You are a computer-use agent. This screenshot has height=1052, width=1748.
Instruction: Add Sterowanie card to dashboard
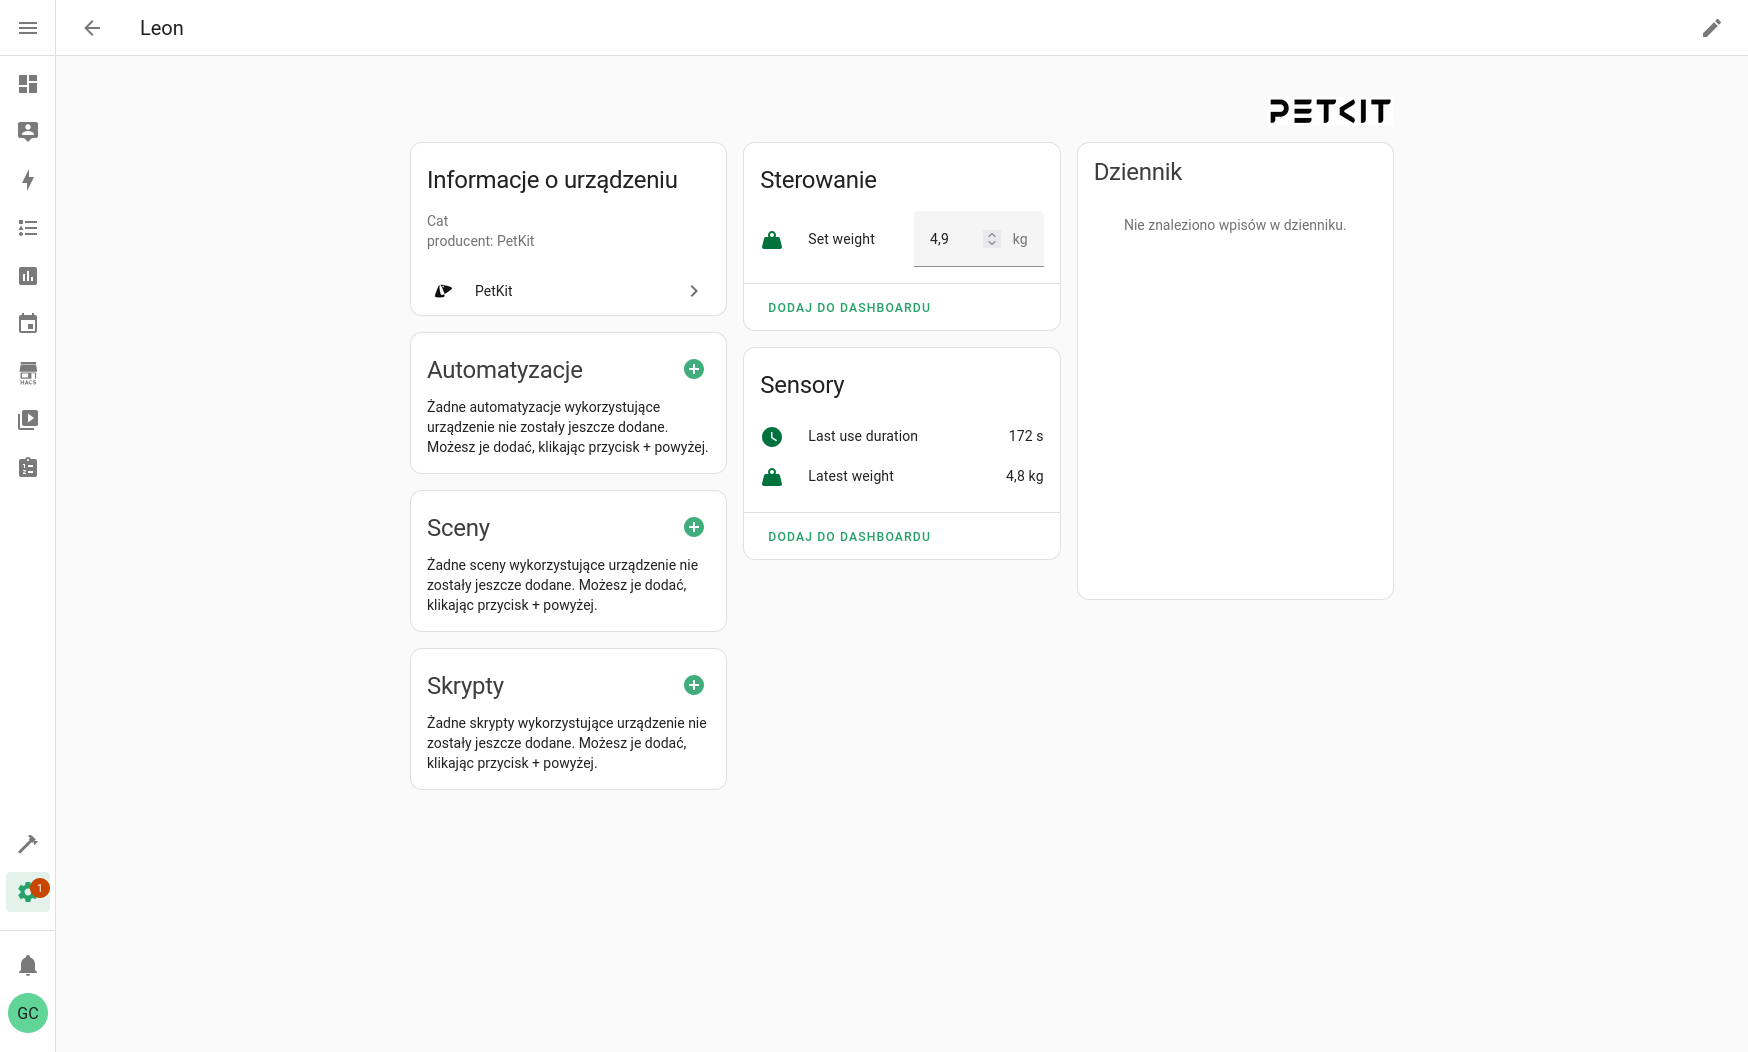tap(849, 308)
